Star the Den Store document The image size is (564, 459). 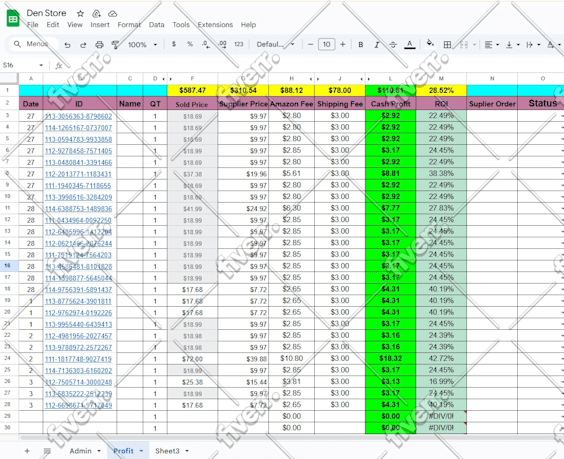click(80, 14)
